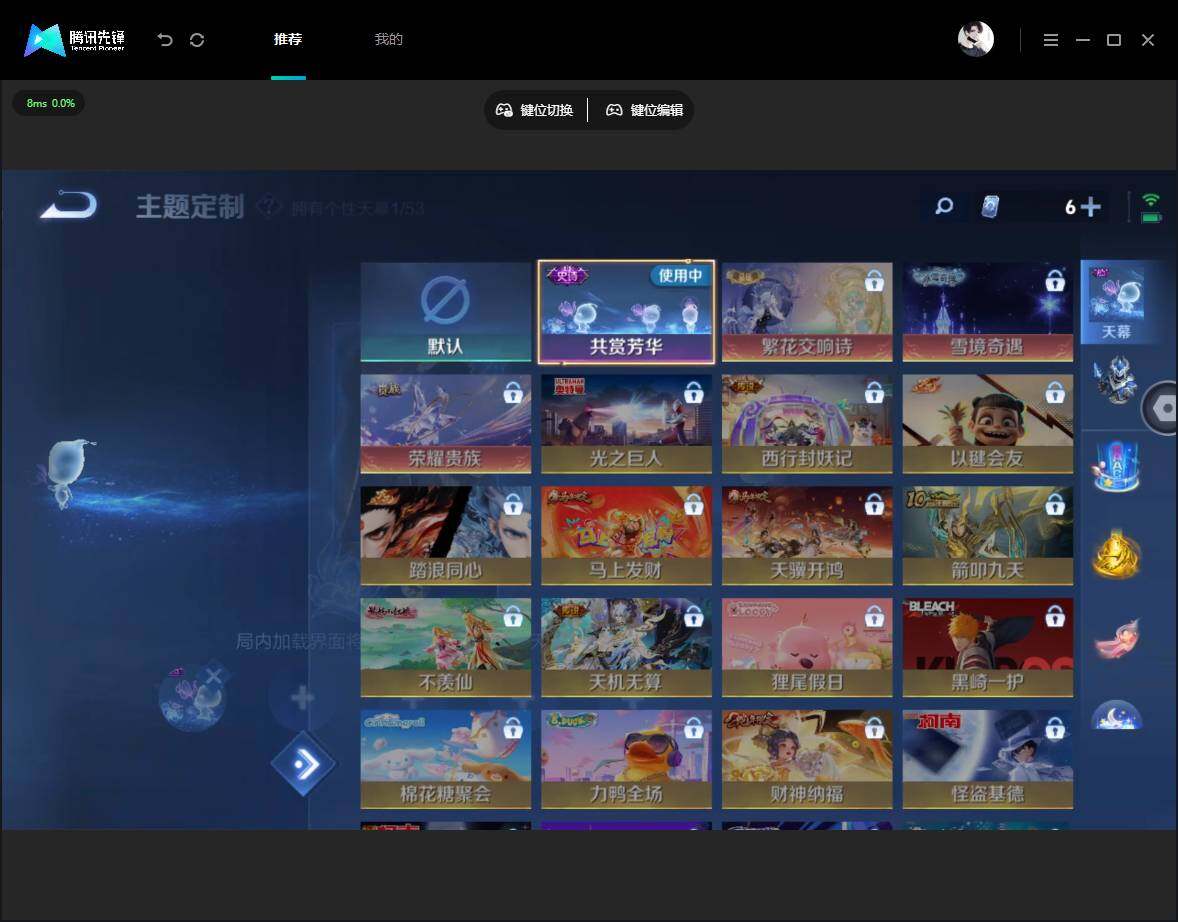Viewport: 1178px width, 922px height.
Task: Click the round plus add slot button
Action: pos(302,698)
